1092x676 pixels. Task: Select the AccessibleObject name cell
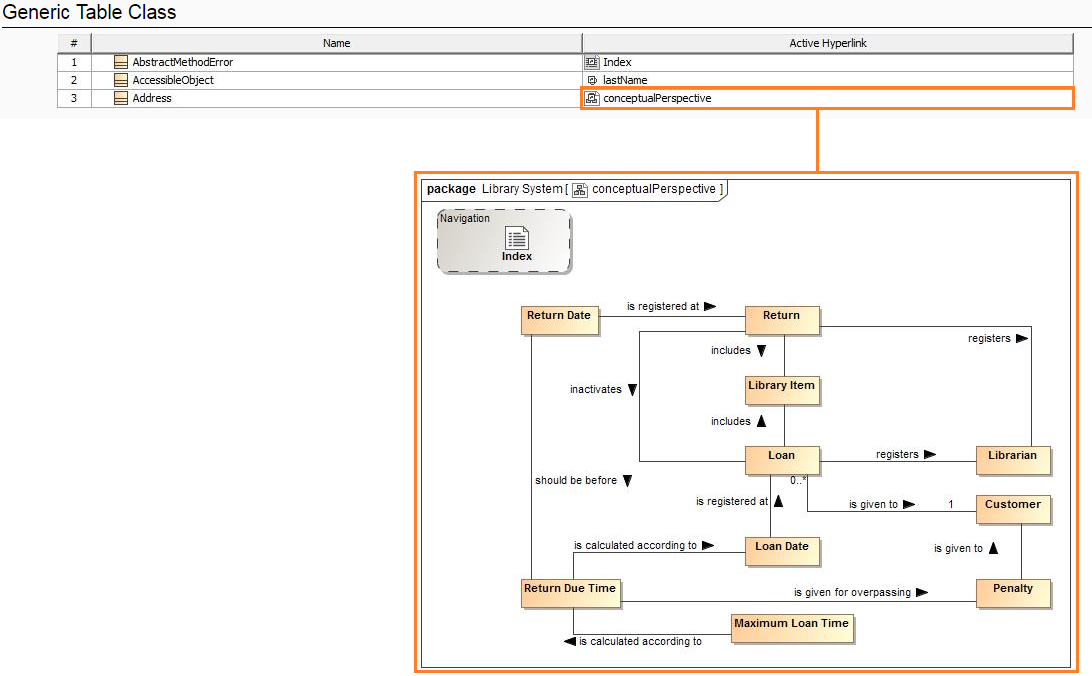(336, 80)
